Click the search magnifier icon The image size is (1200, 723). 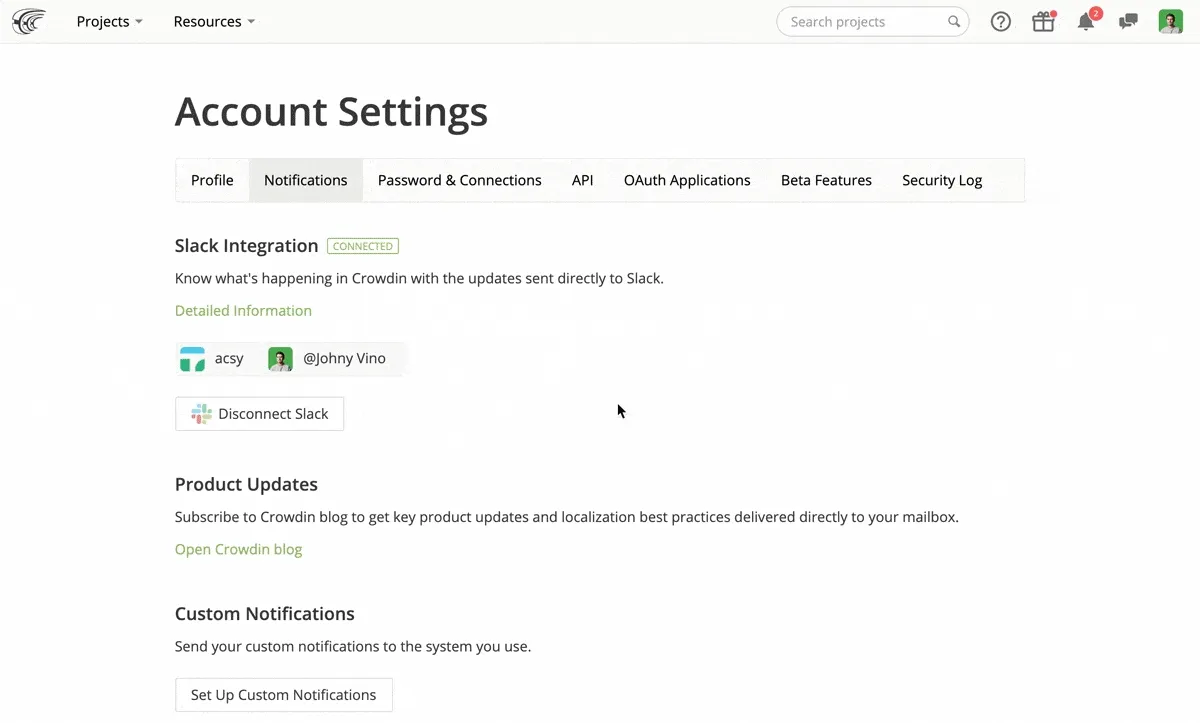click(954, 22)
